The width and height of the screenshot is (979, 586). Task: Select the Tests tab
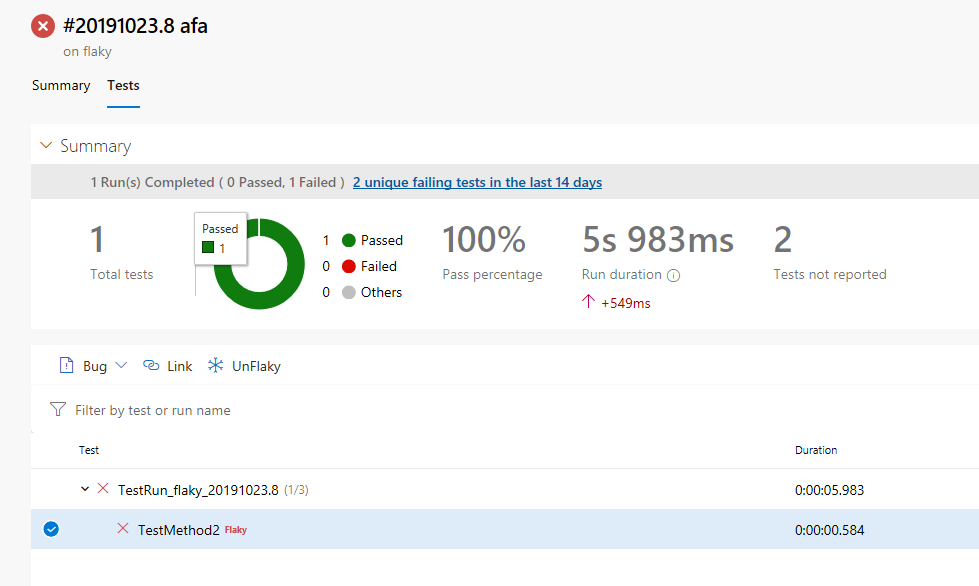[123, 85]
